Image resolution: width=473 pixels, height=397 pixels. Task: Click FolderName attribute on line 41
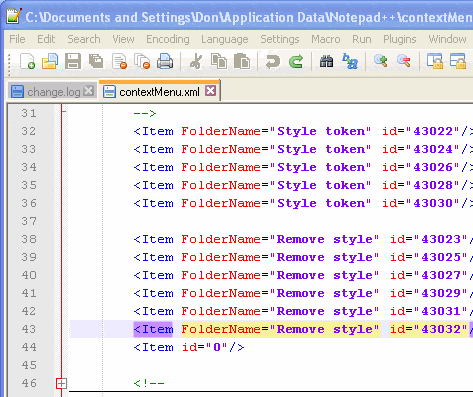pos(221,293)
